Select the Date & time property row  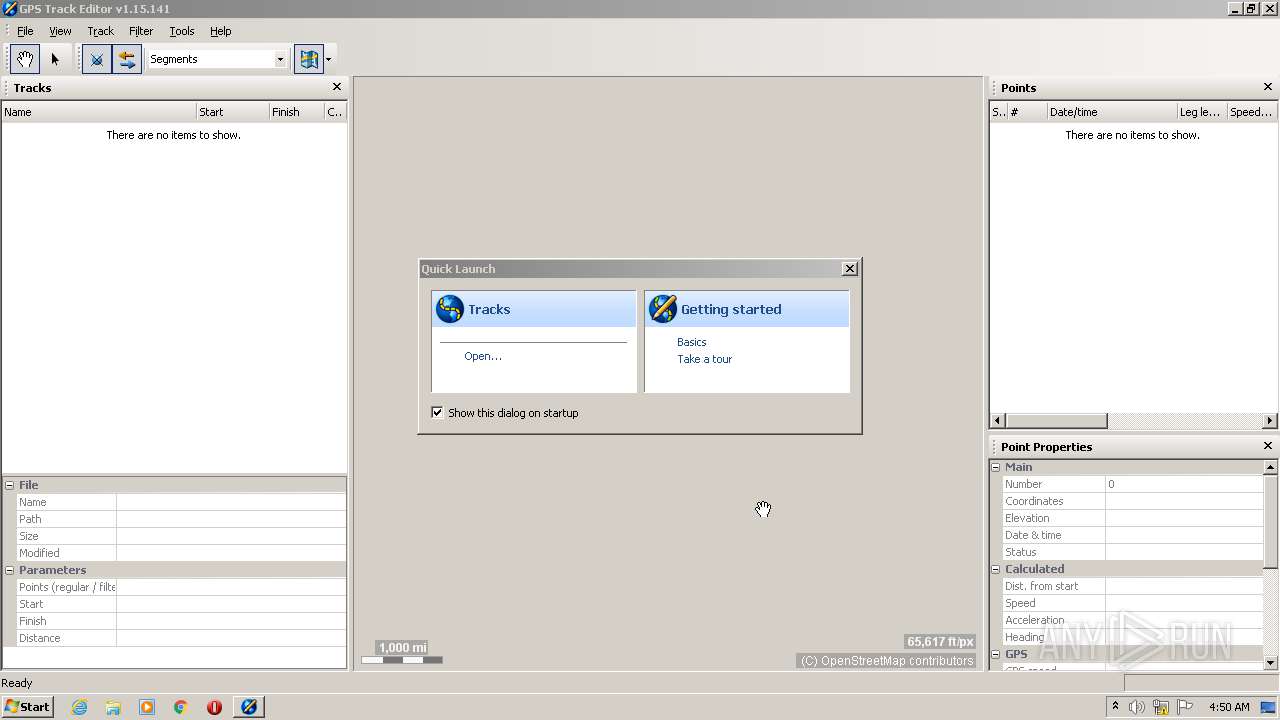[x=1133, y=535]
